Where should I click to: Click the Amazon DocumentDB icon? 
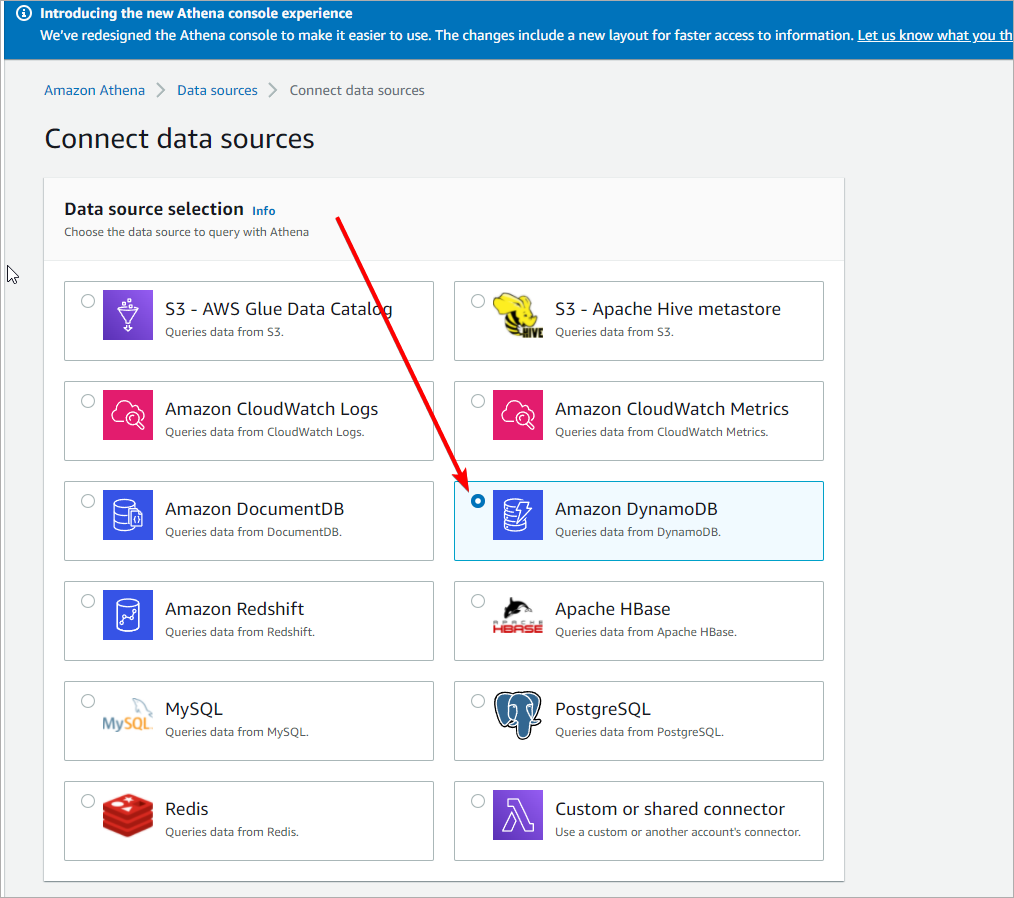(x=127, y=514)
